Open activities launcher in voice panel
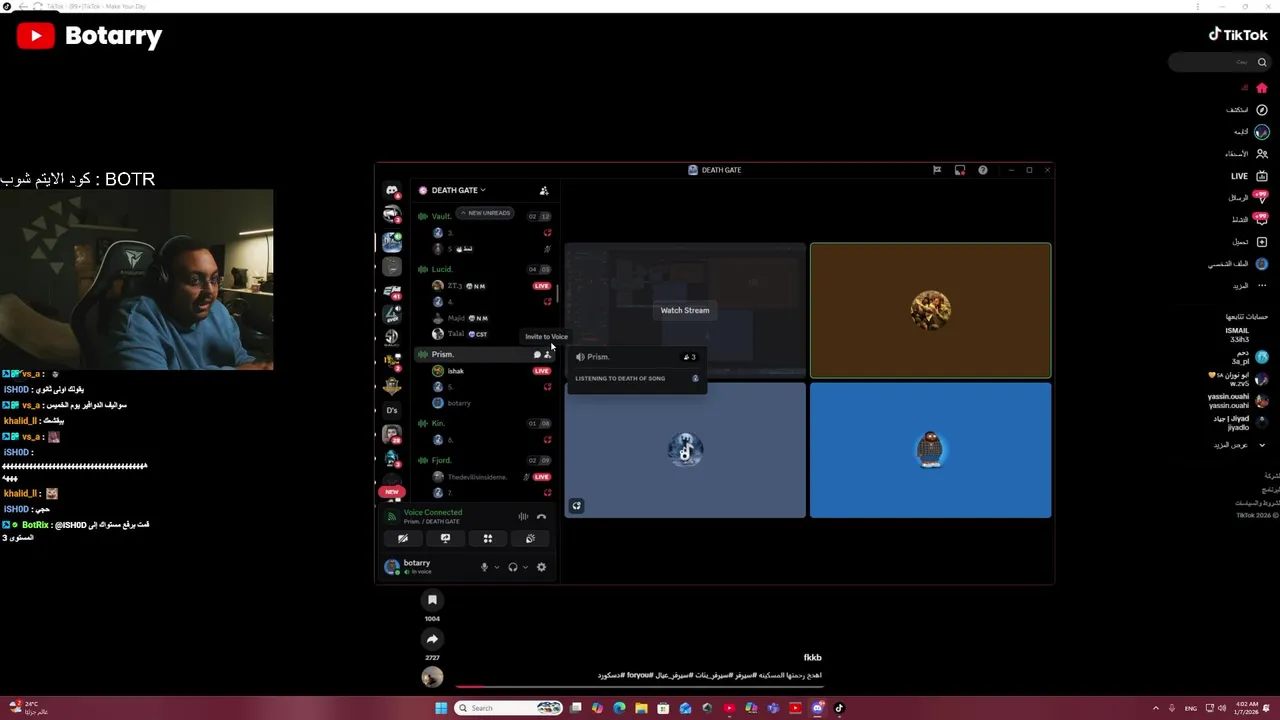 click(x=488, y=538)
